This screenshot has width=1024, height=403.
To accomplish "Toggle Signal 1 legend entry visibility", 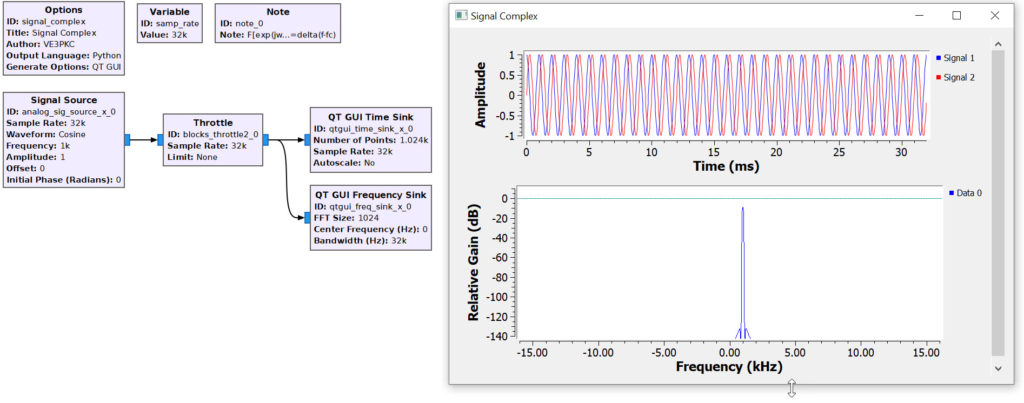I will pyautogui.click(x=956, y=58).
